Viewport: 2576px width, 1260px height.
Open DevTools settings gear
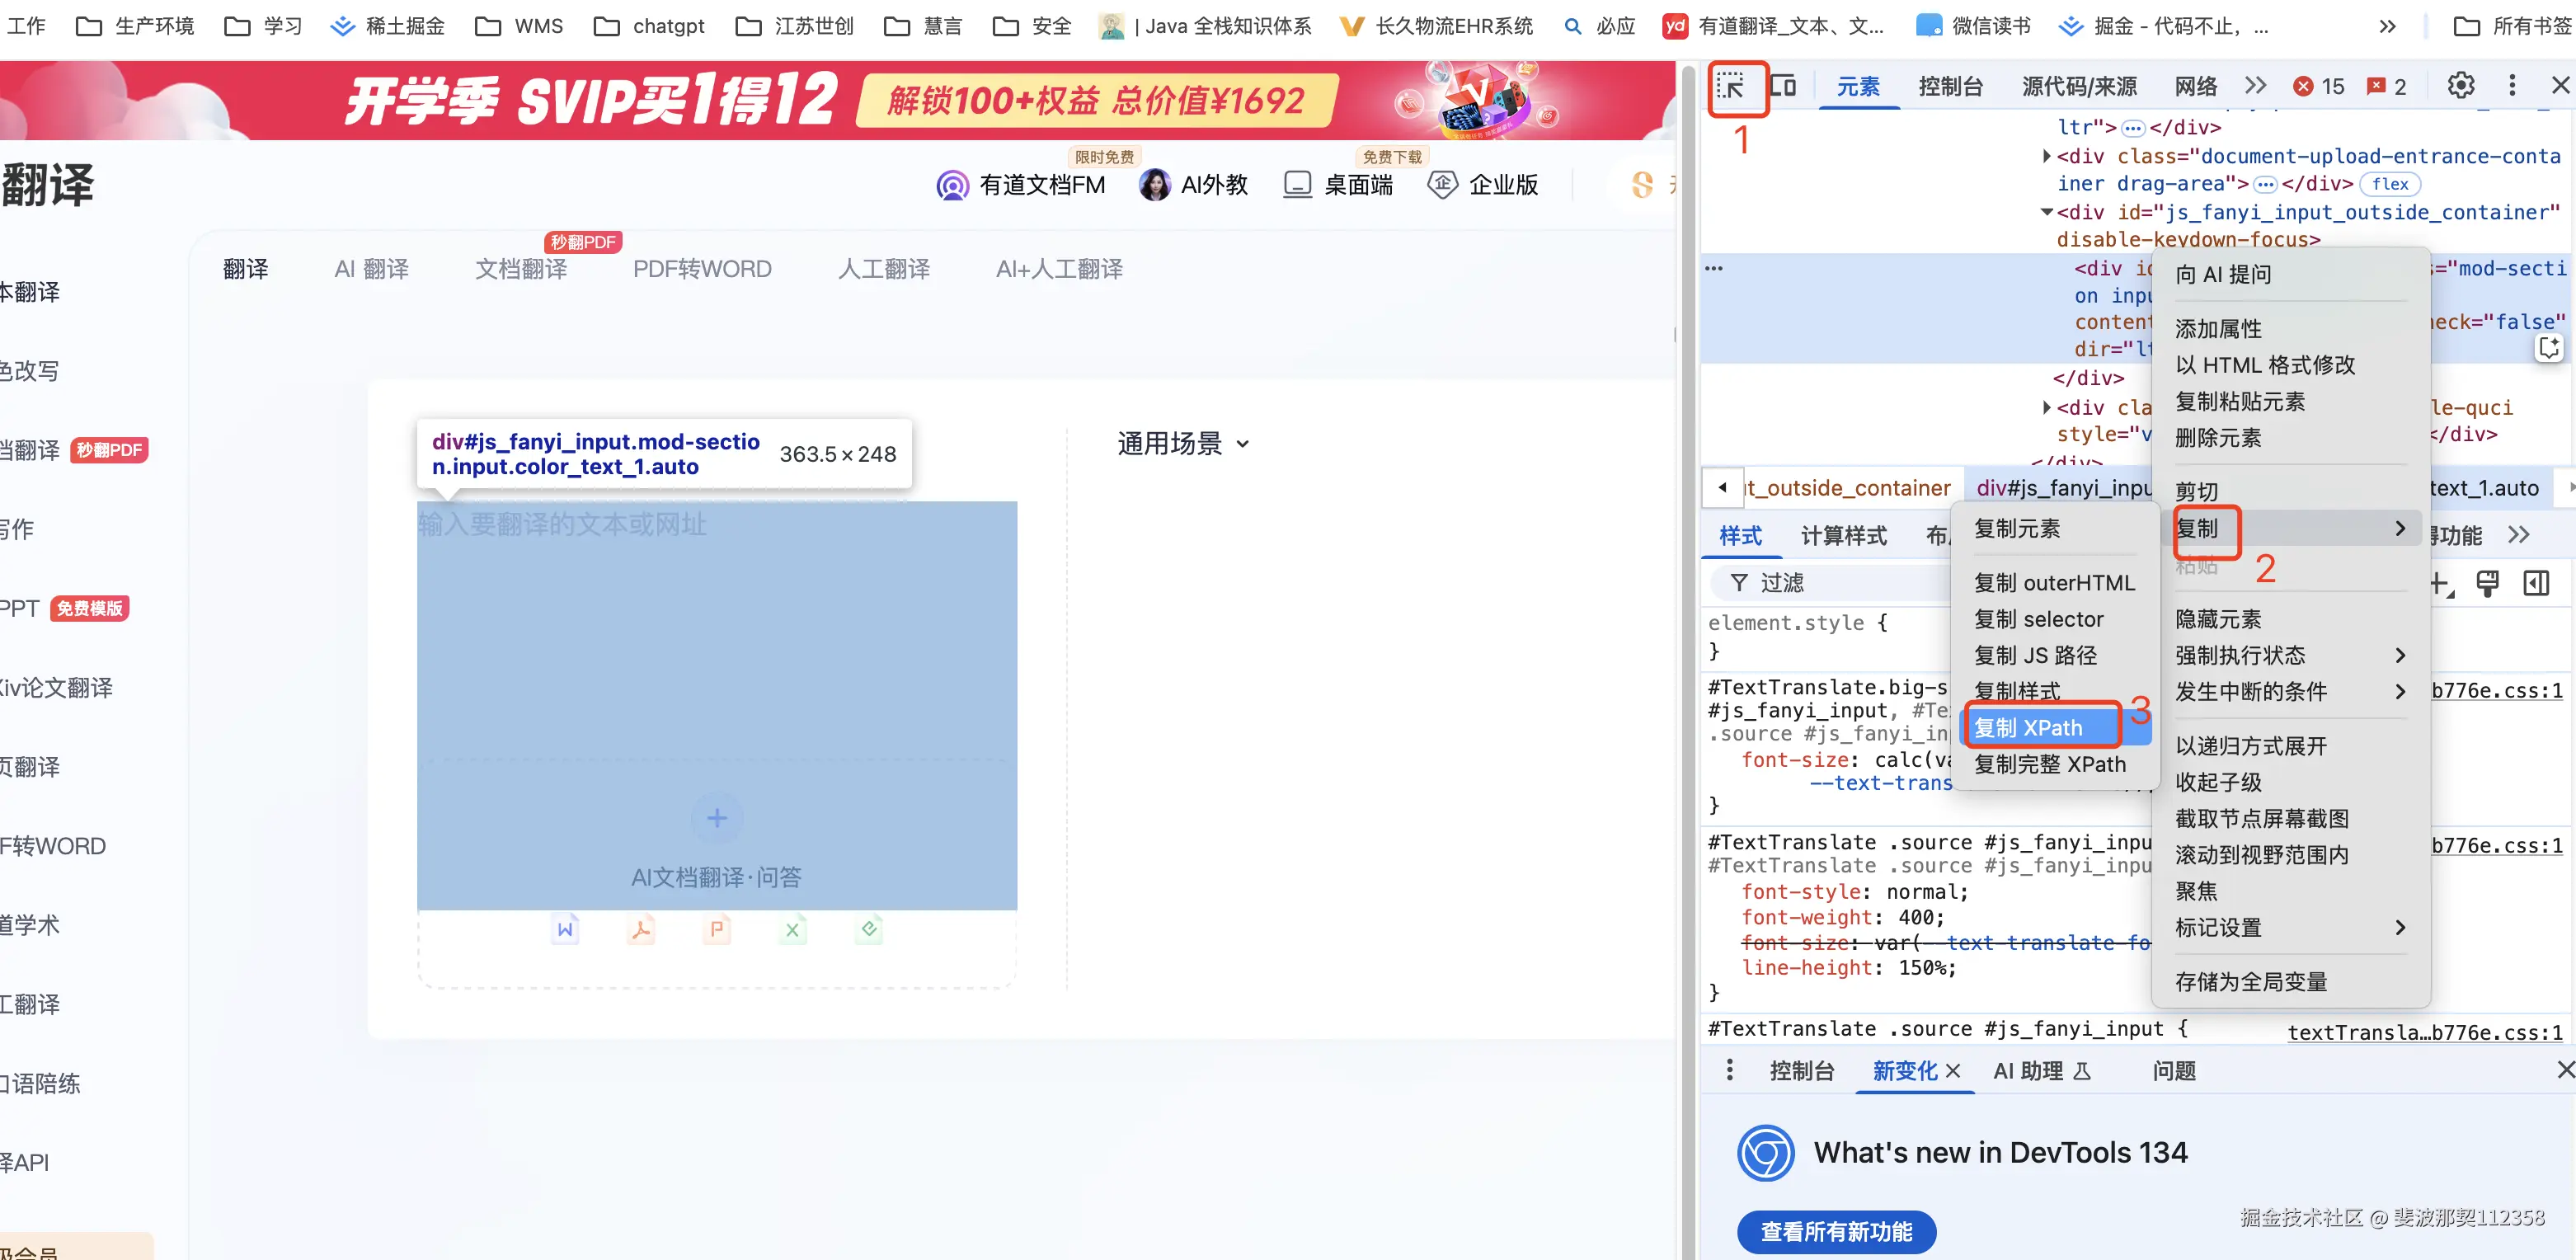(2460, 86)
